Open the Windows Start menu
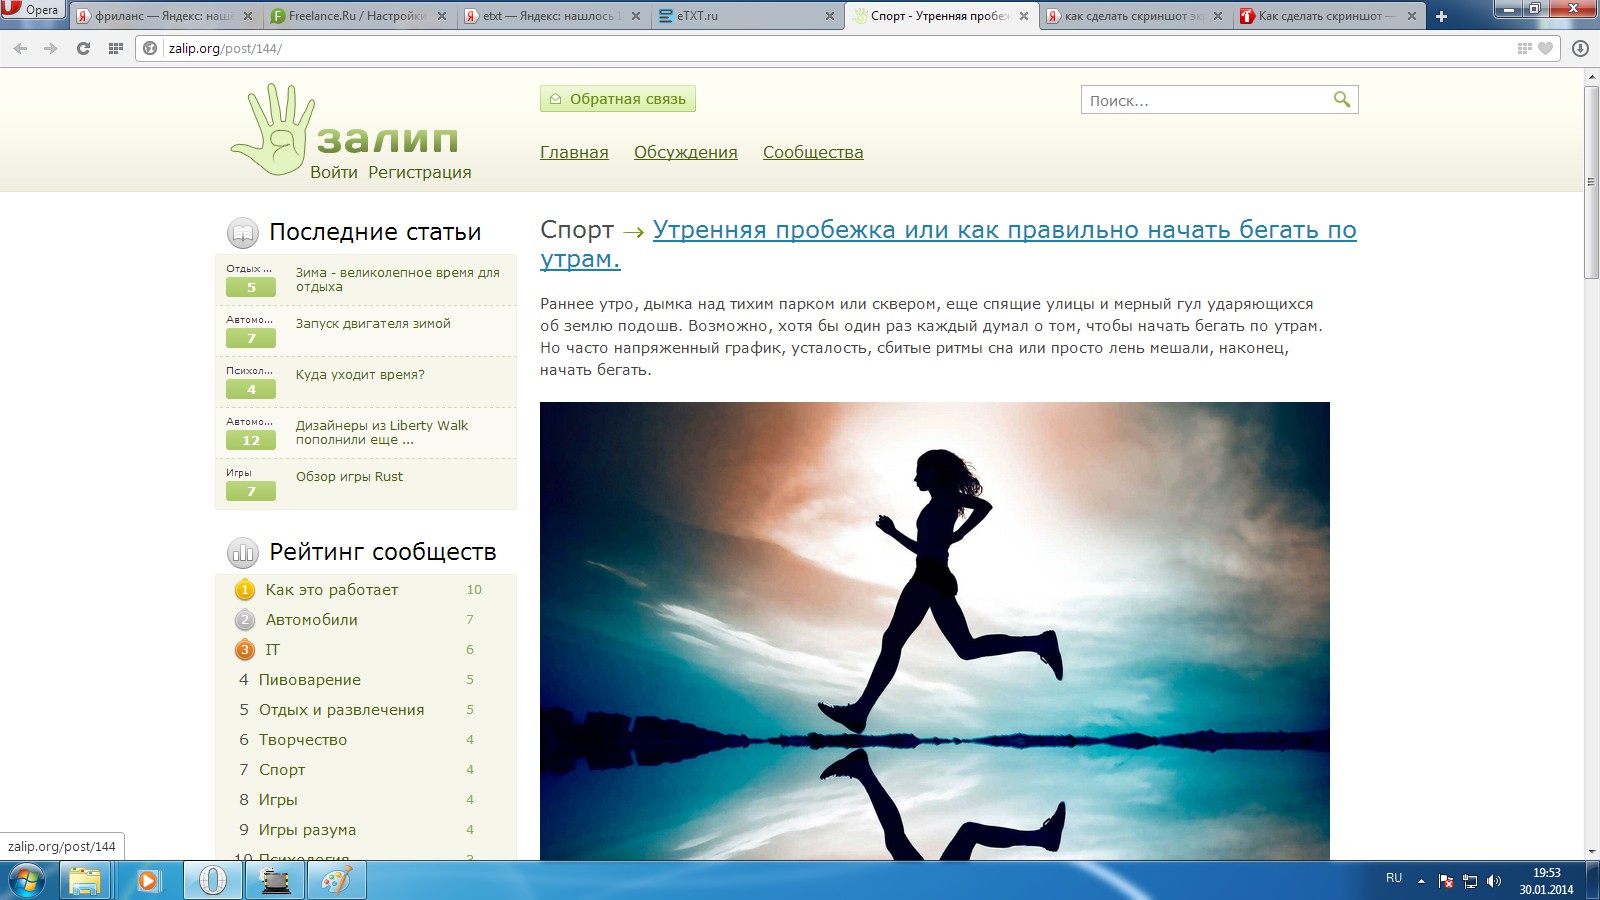This screenshot has width=1600, height=900. tap(27, 881)
